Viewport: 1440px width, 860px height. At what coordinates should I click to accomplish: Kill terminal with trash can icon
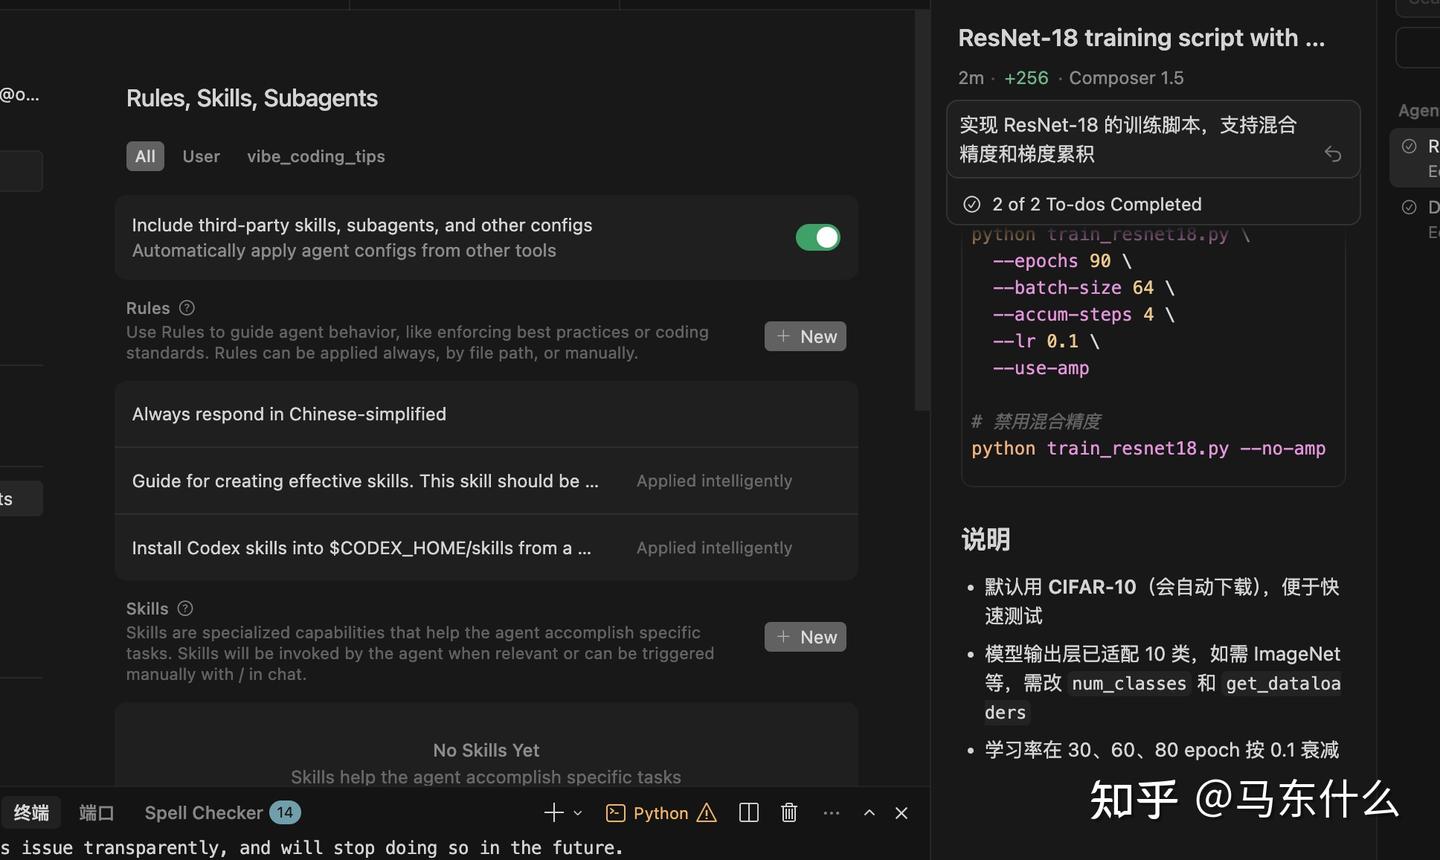click(x=789, y=813)
